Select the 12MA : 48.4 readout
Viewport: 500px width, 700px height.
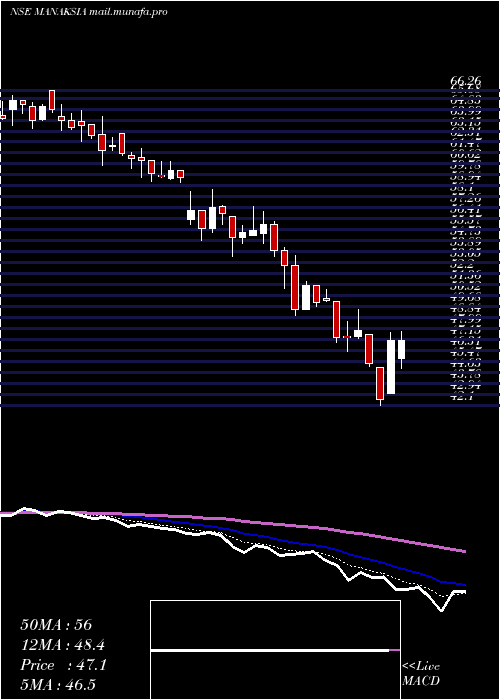pos(63,645)
